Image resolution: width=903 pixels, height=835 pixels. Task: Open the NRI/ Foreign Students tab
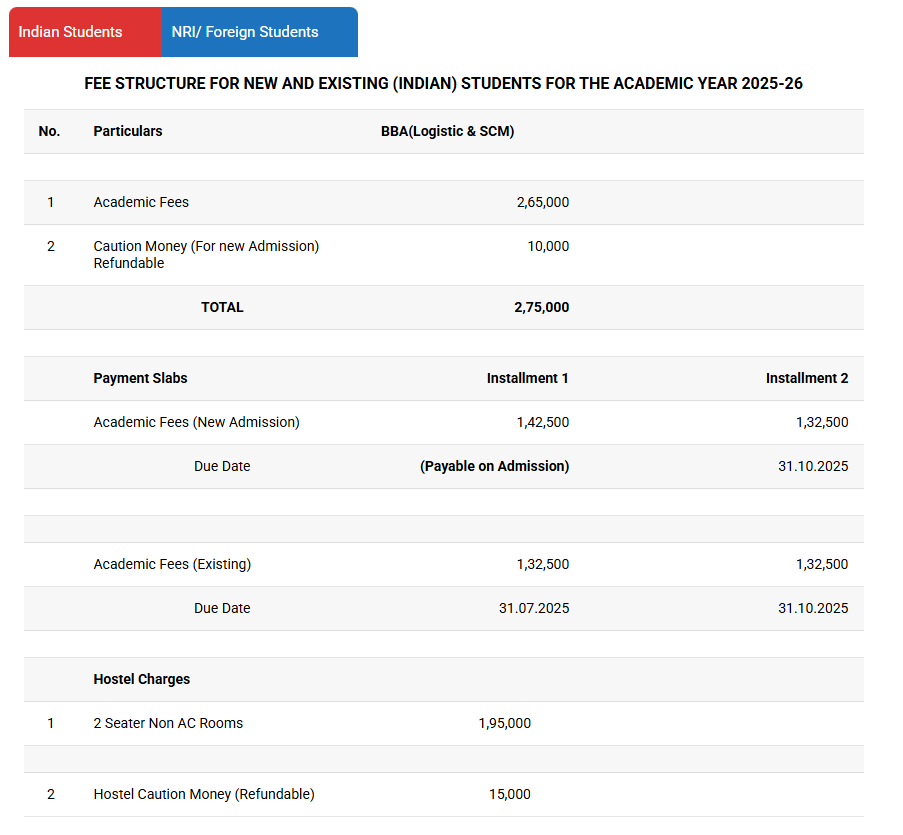(x=245, y=32)
